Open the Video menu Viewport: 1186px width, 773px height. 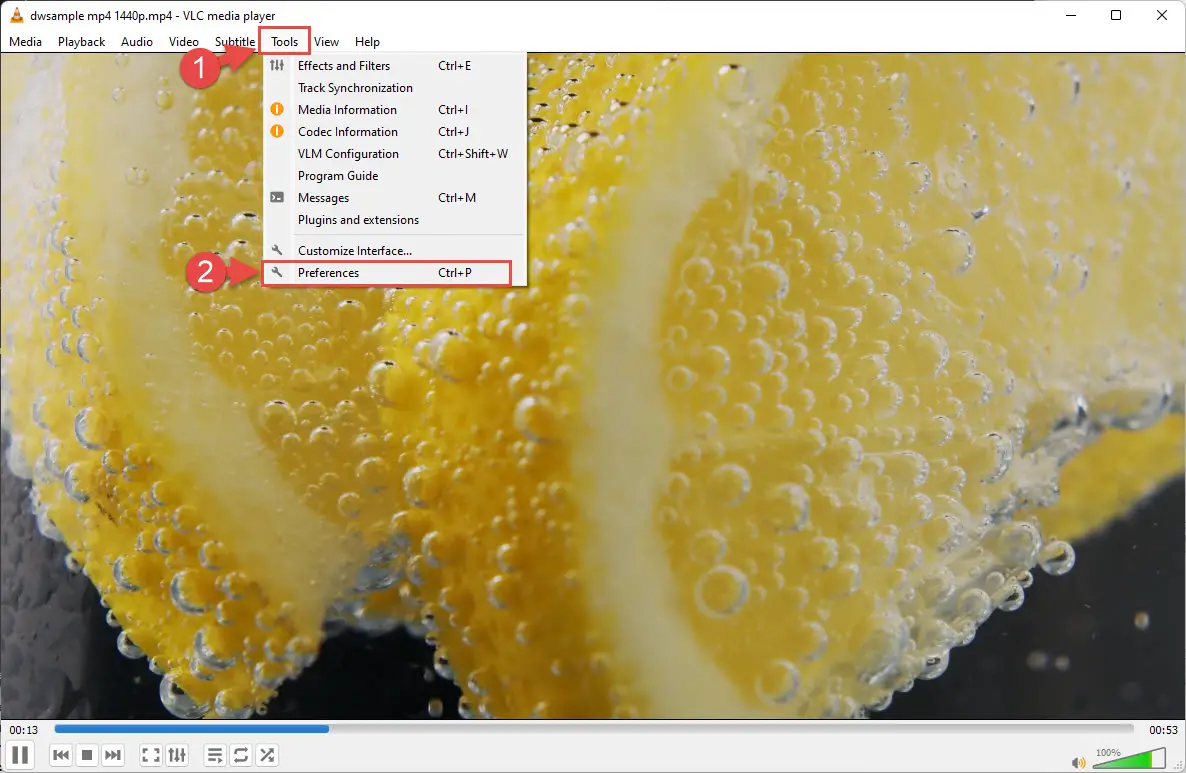(184, 42)
